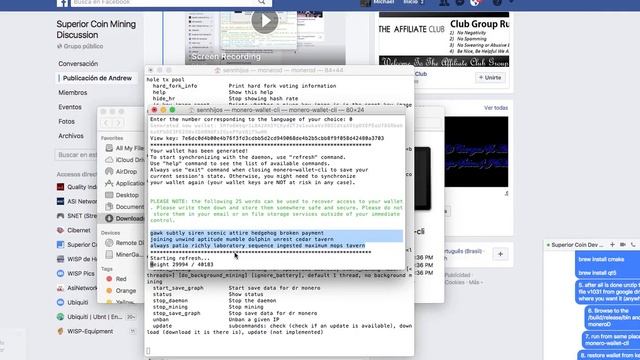Click the Unirte button for Affiliate Club

[x=490, y=78]
